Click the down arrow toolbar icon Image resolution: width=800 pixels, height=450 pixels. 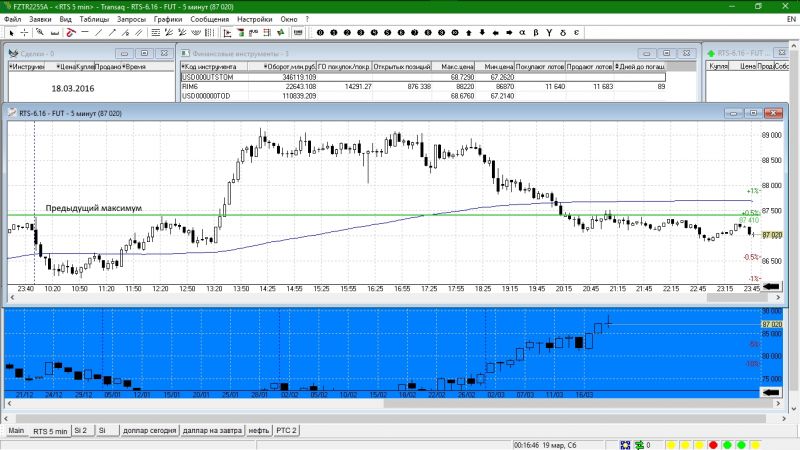pos(482,33)
